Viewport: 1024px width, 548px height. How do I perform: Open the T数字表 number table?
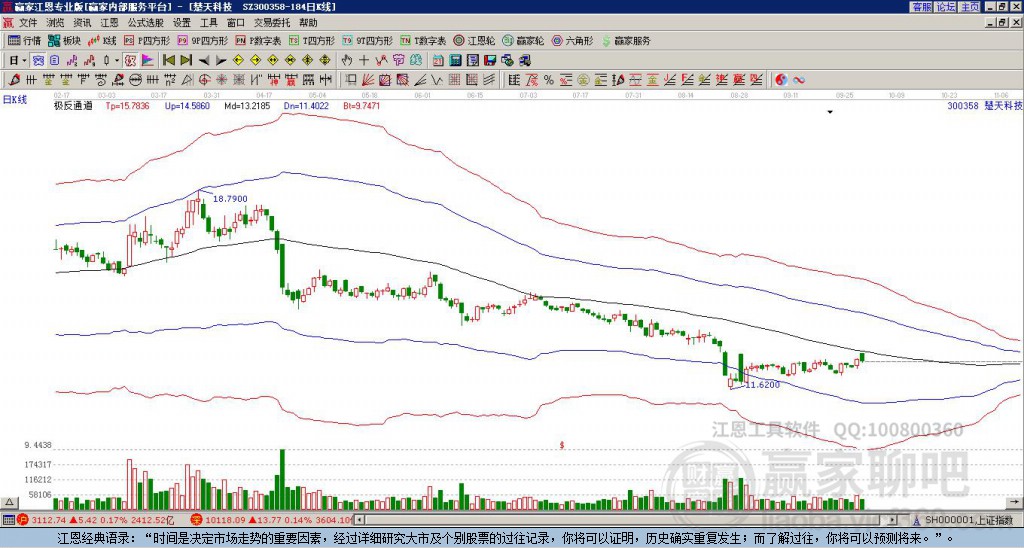[x=423, y=40]
